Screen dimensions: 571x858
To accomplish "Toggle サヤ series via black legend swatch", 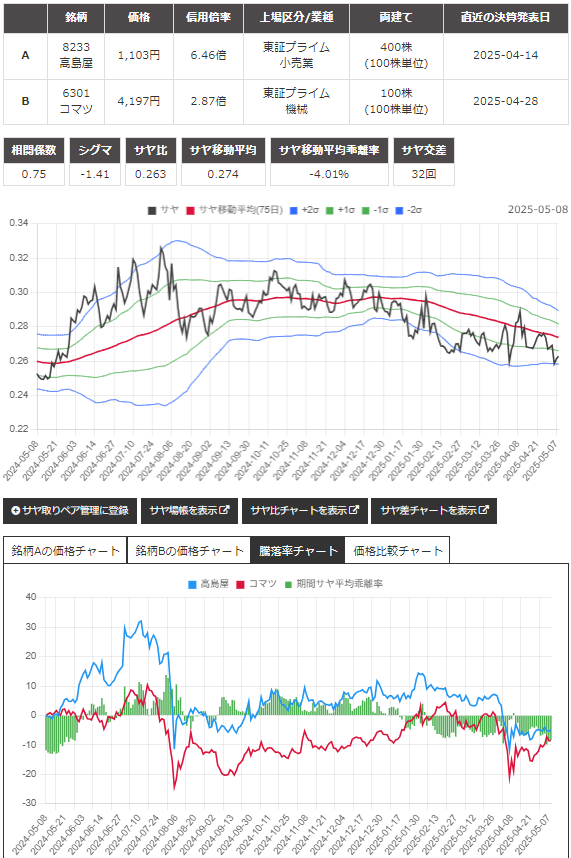I will 152,210.
